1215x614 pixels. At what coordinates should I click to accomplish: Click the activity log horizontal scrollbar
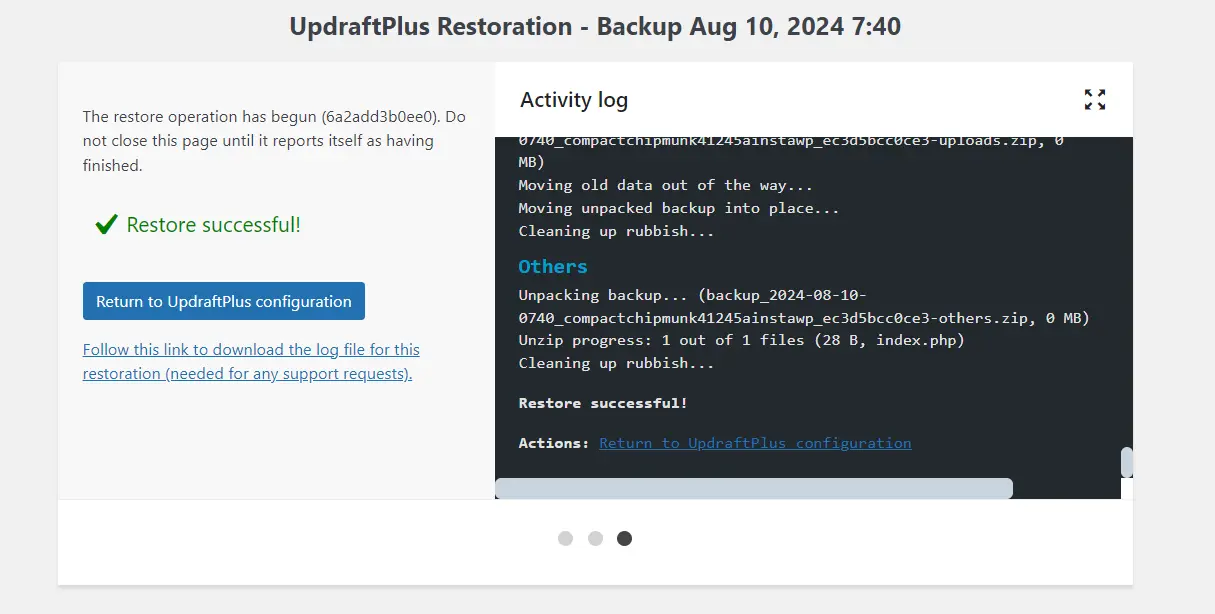tap(754, 488)
